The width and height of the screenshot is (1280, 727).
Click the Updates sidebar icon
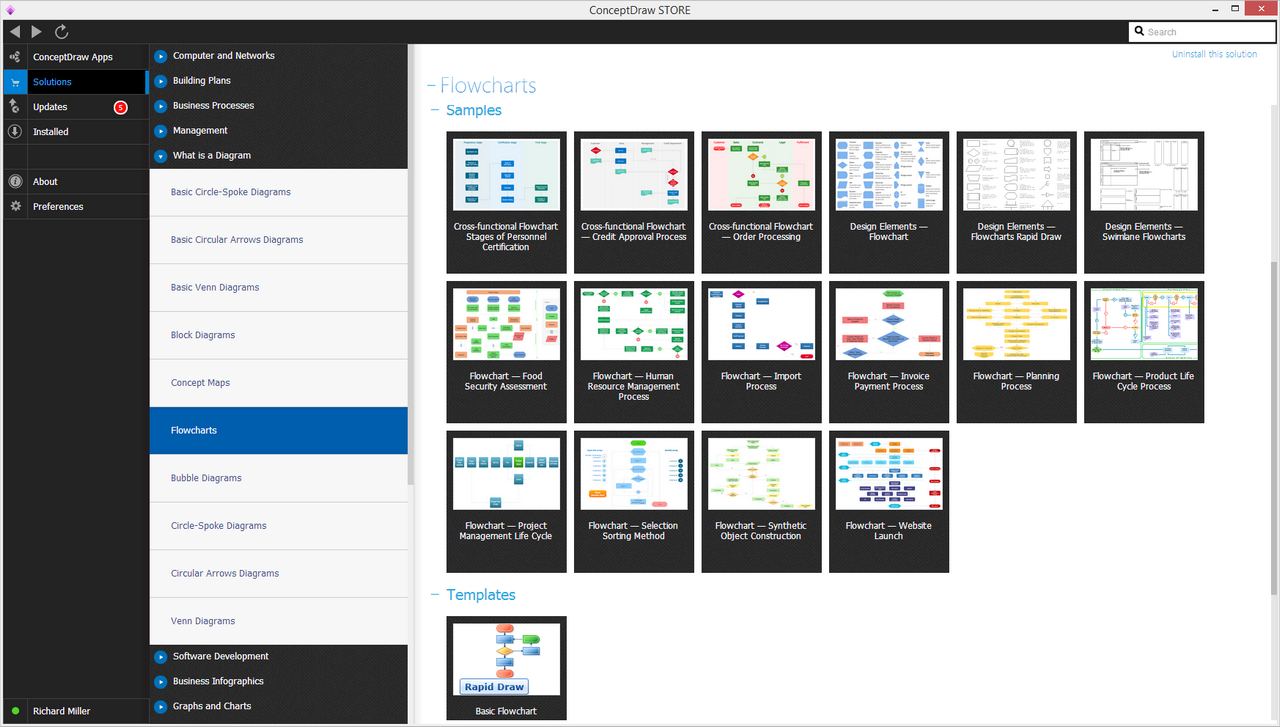(15, 106)
